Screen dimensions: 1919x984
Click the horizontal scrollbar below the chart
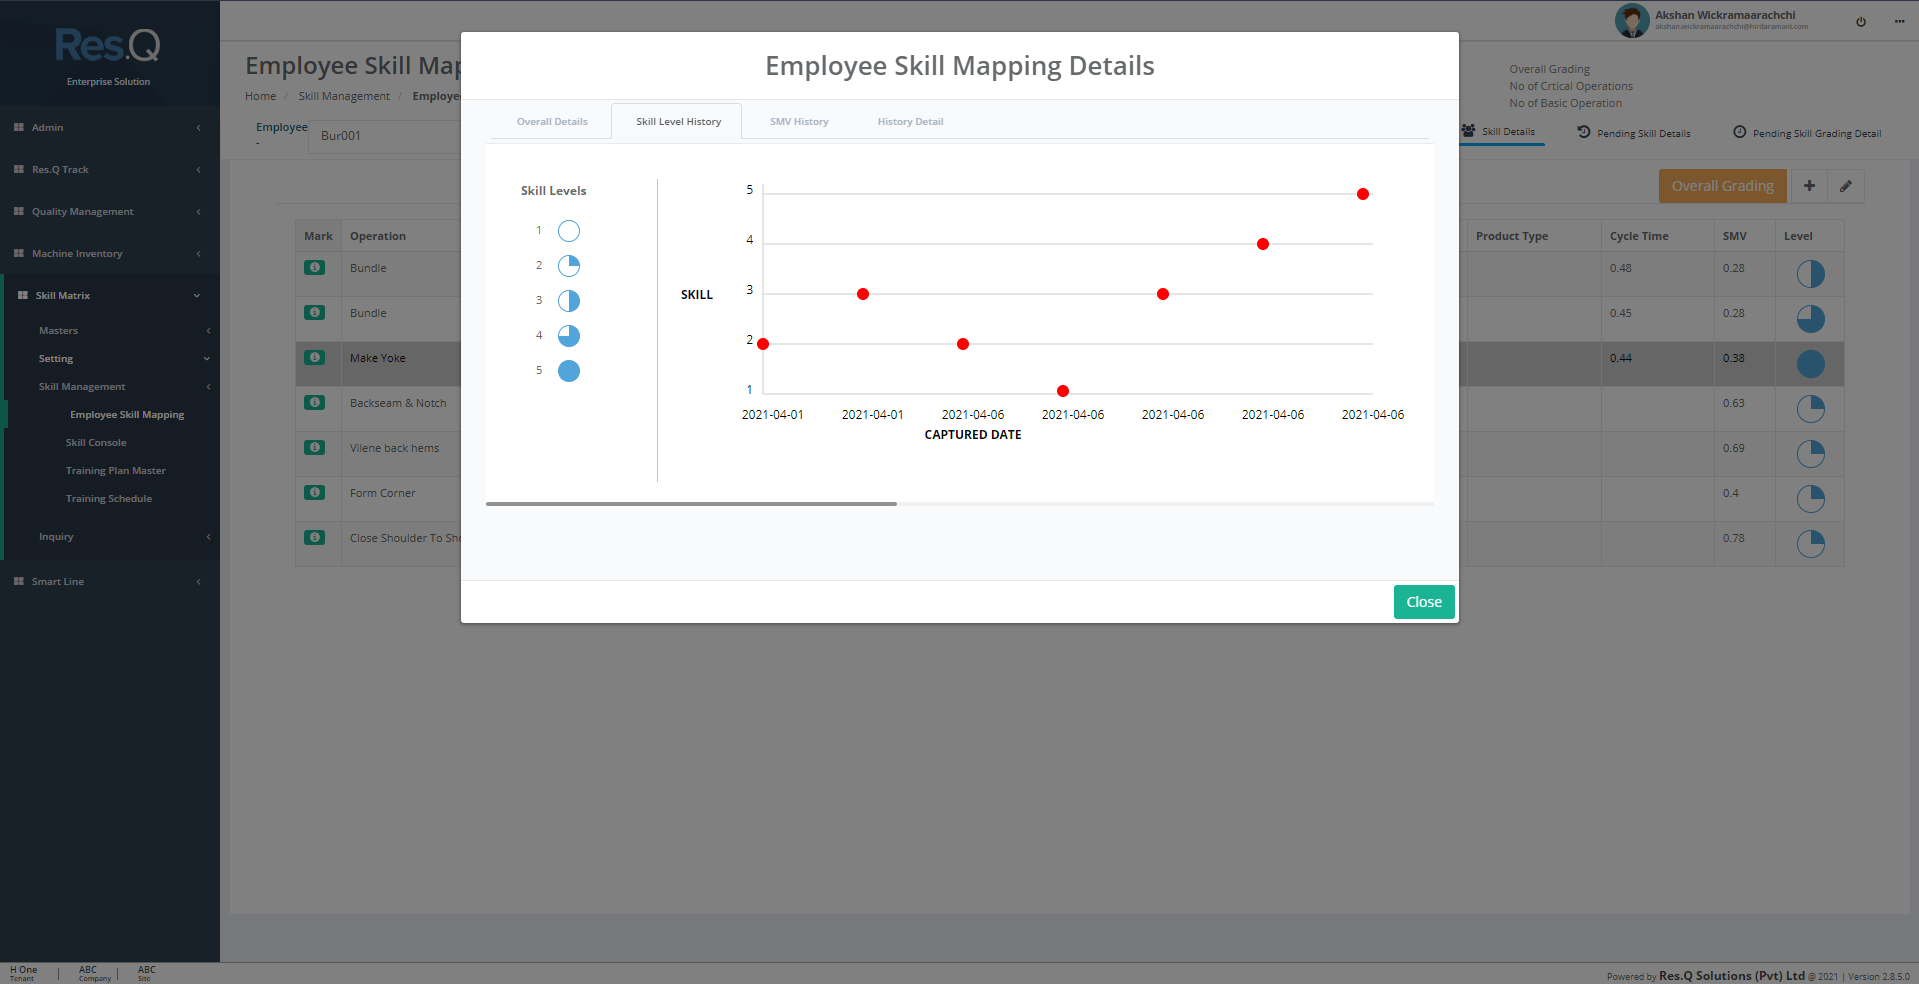690,503
